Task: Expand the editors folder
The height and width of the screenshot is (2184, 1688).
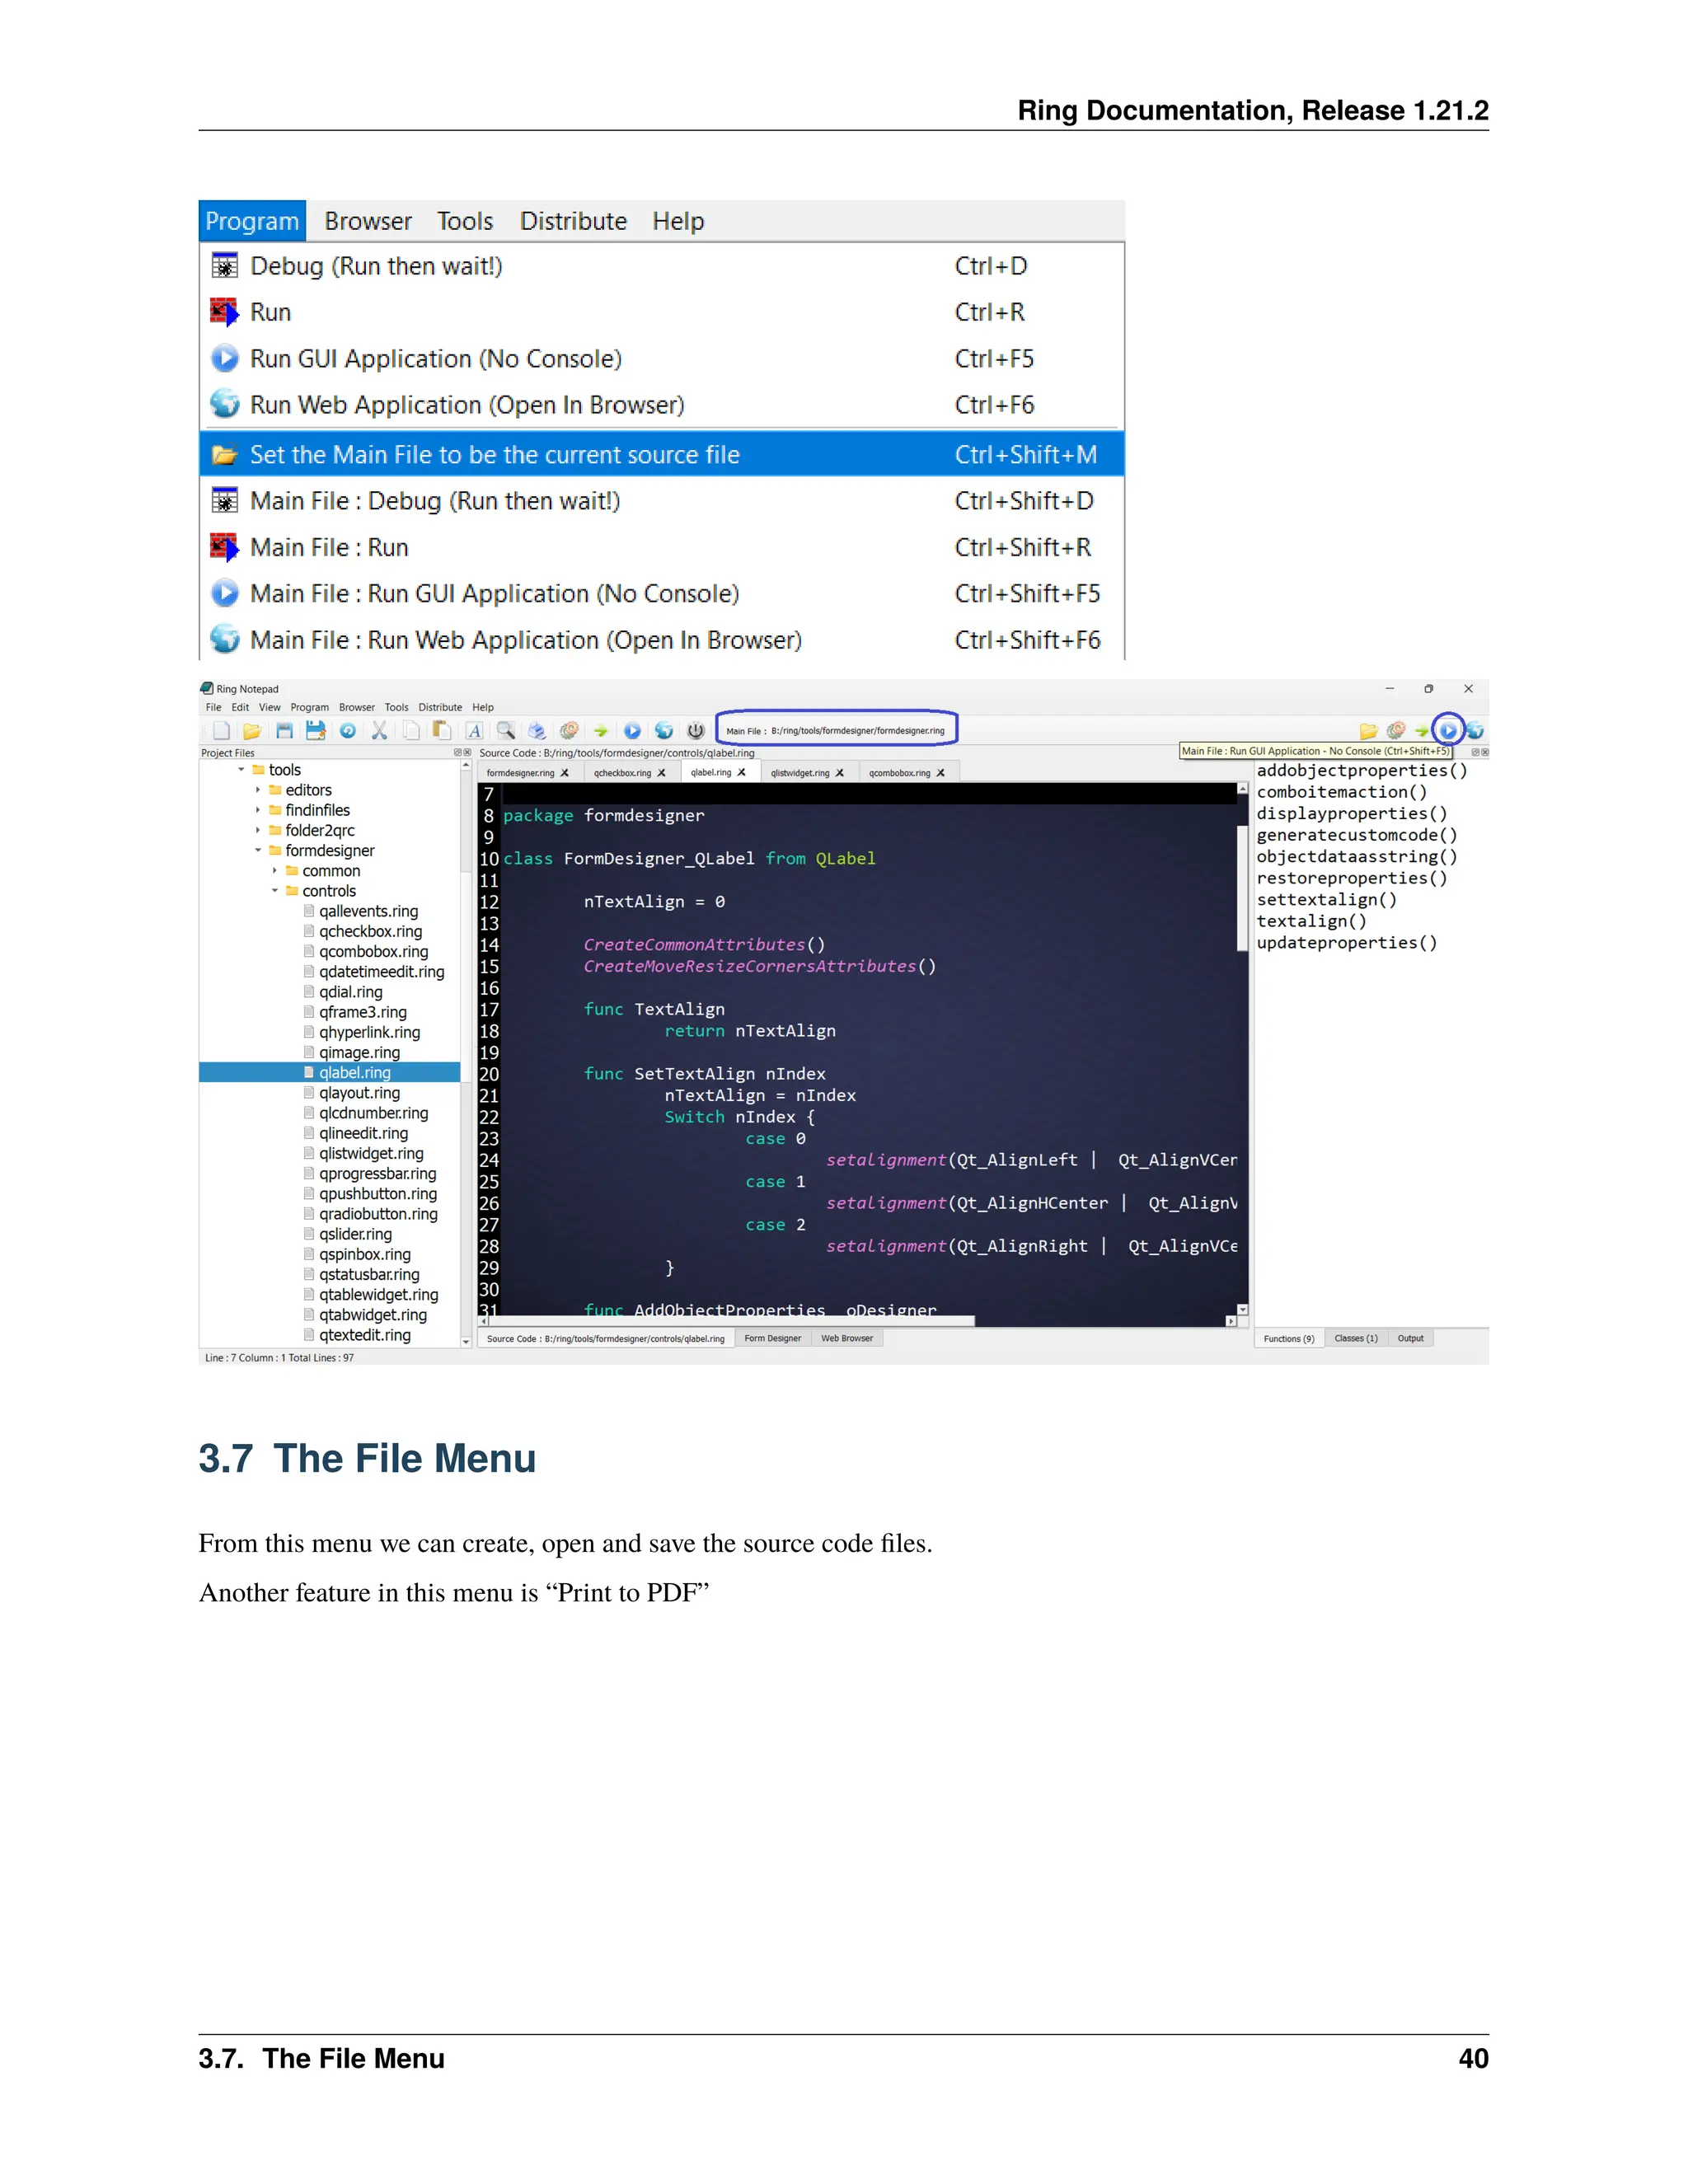Action: click(x=258, y=790)
